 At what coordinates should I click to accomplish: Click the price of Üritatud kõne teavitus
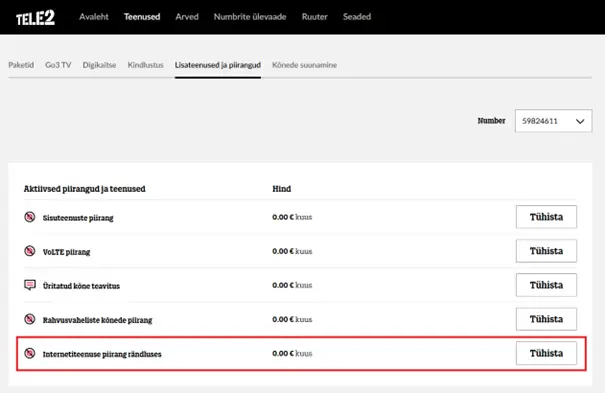[292, 285]
